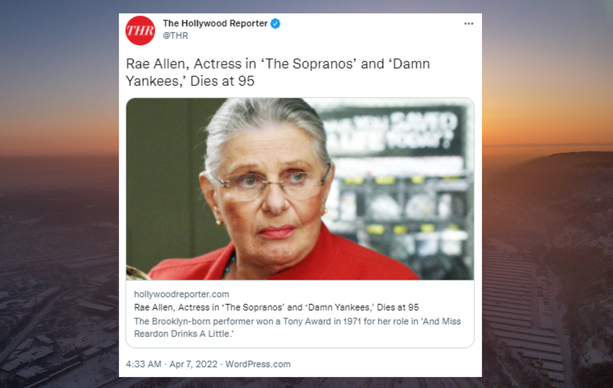Open the link card headline below the photo
Viewport: 613px width, 388px height.
point(276,307)
